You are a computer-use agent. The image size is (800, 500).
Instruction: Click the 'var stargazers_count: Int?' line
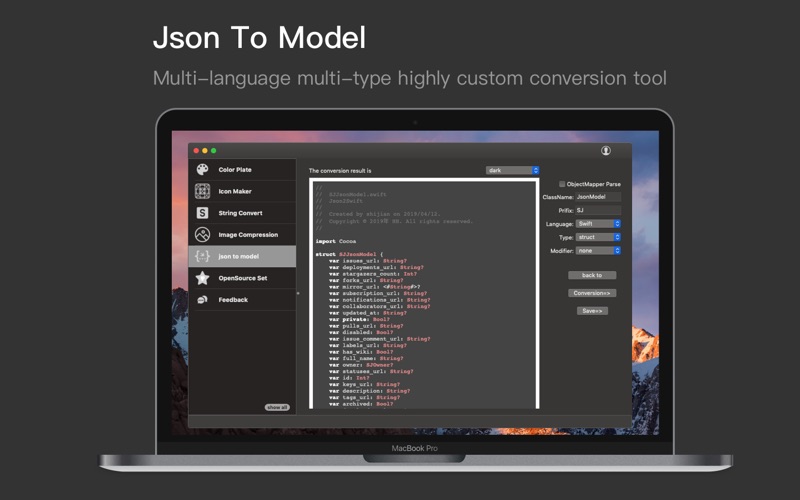[373, 273]
